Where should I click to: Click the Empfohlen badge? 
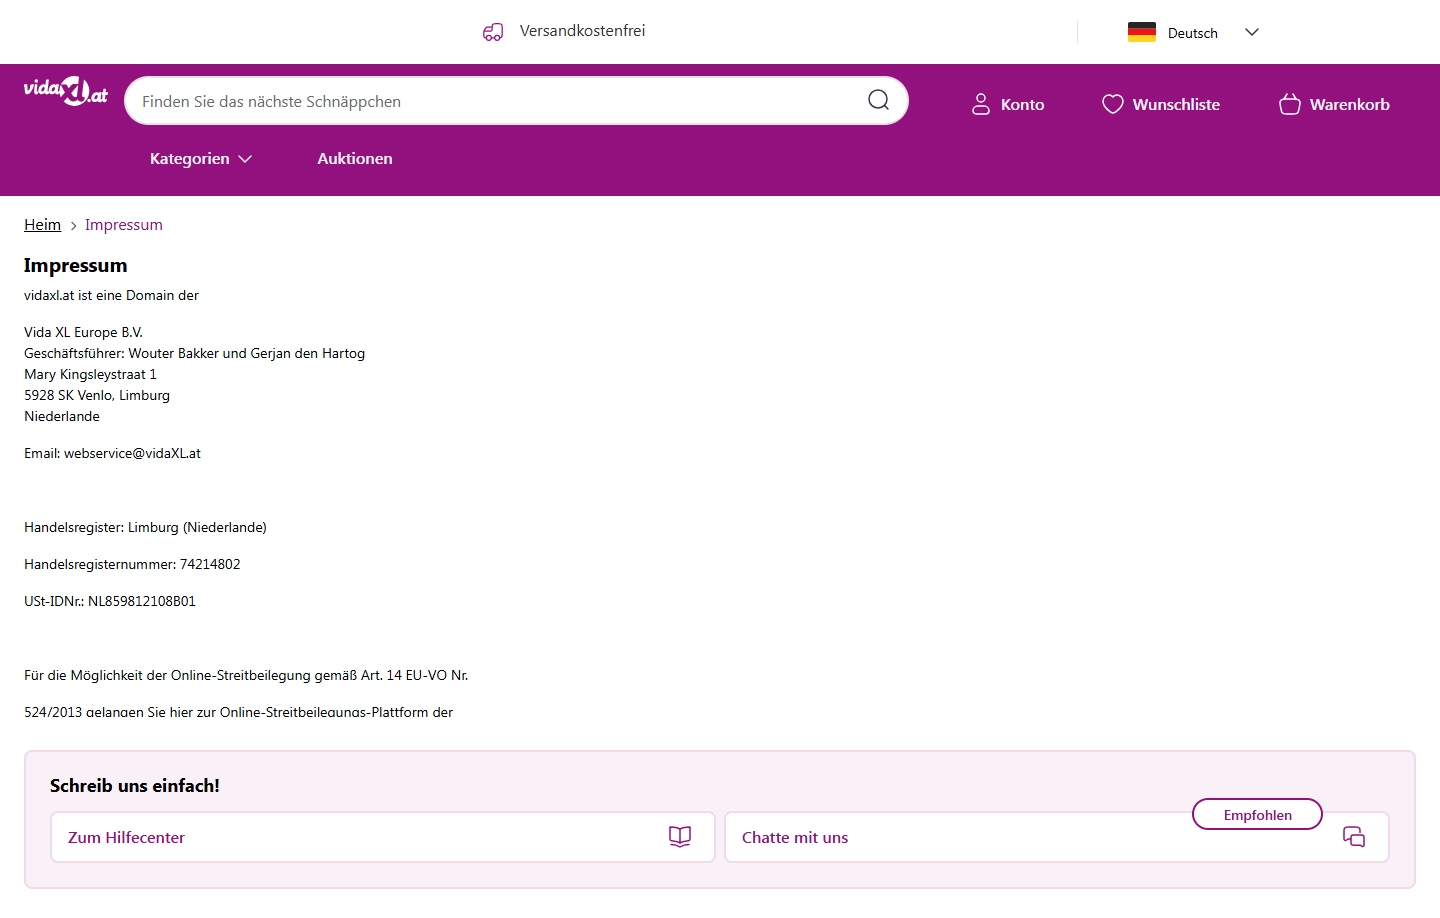tap(1257, 814)
